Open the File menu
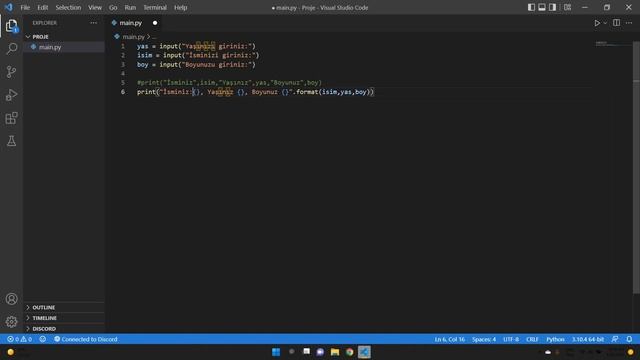 click(x=25, y=7)
